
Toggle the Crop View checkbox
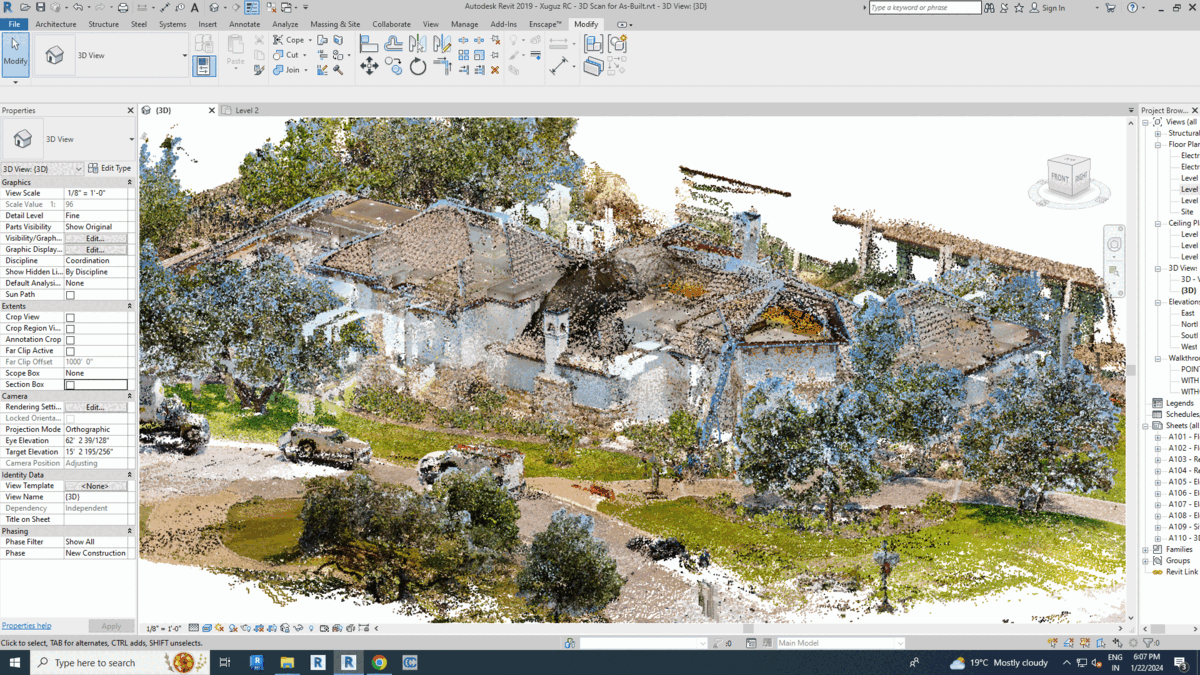(70, 317)
